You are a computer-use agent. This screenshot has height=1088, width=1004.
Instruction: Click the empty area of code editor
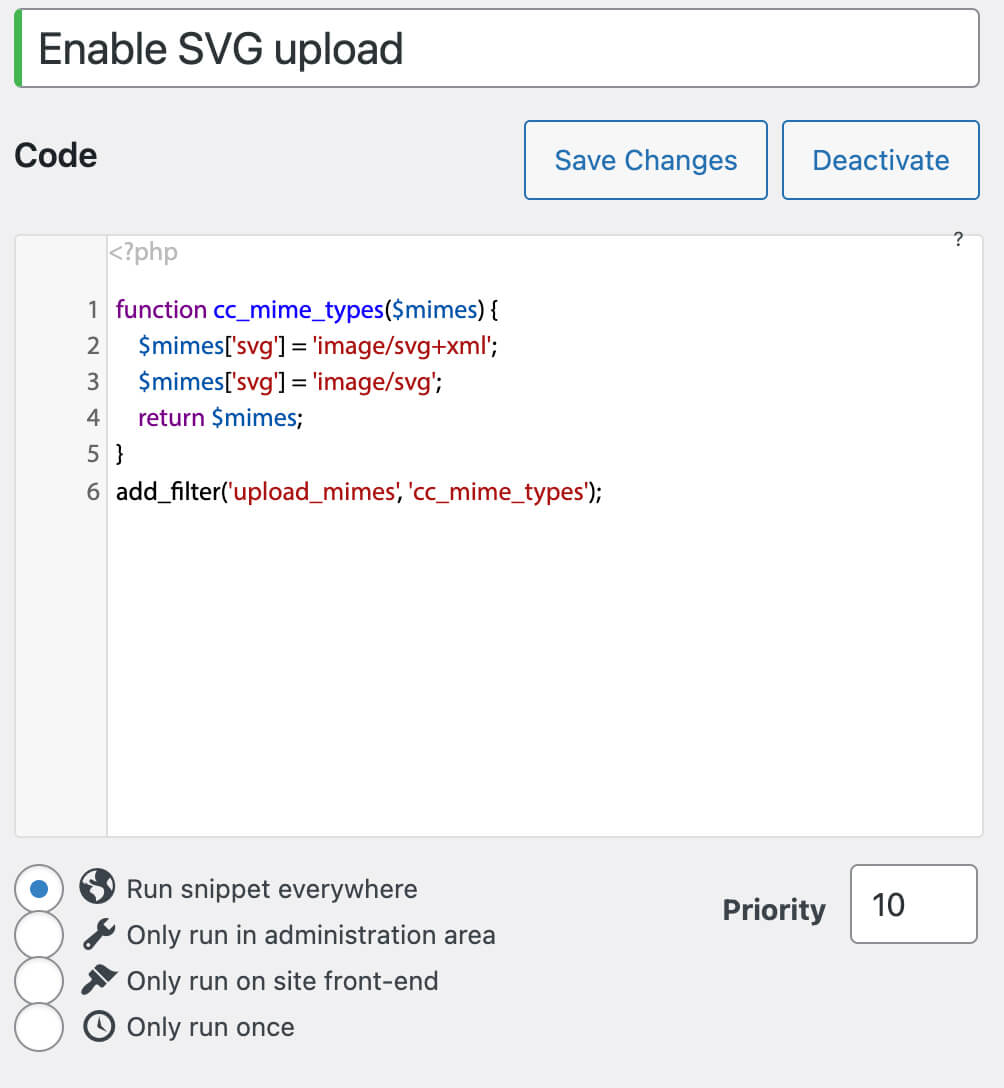tap(544, 666)
